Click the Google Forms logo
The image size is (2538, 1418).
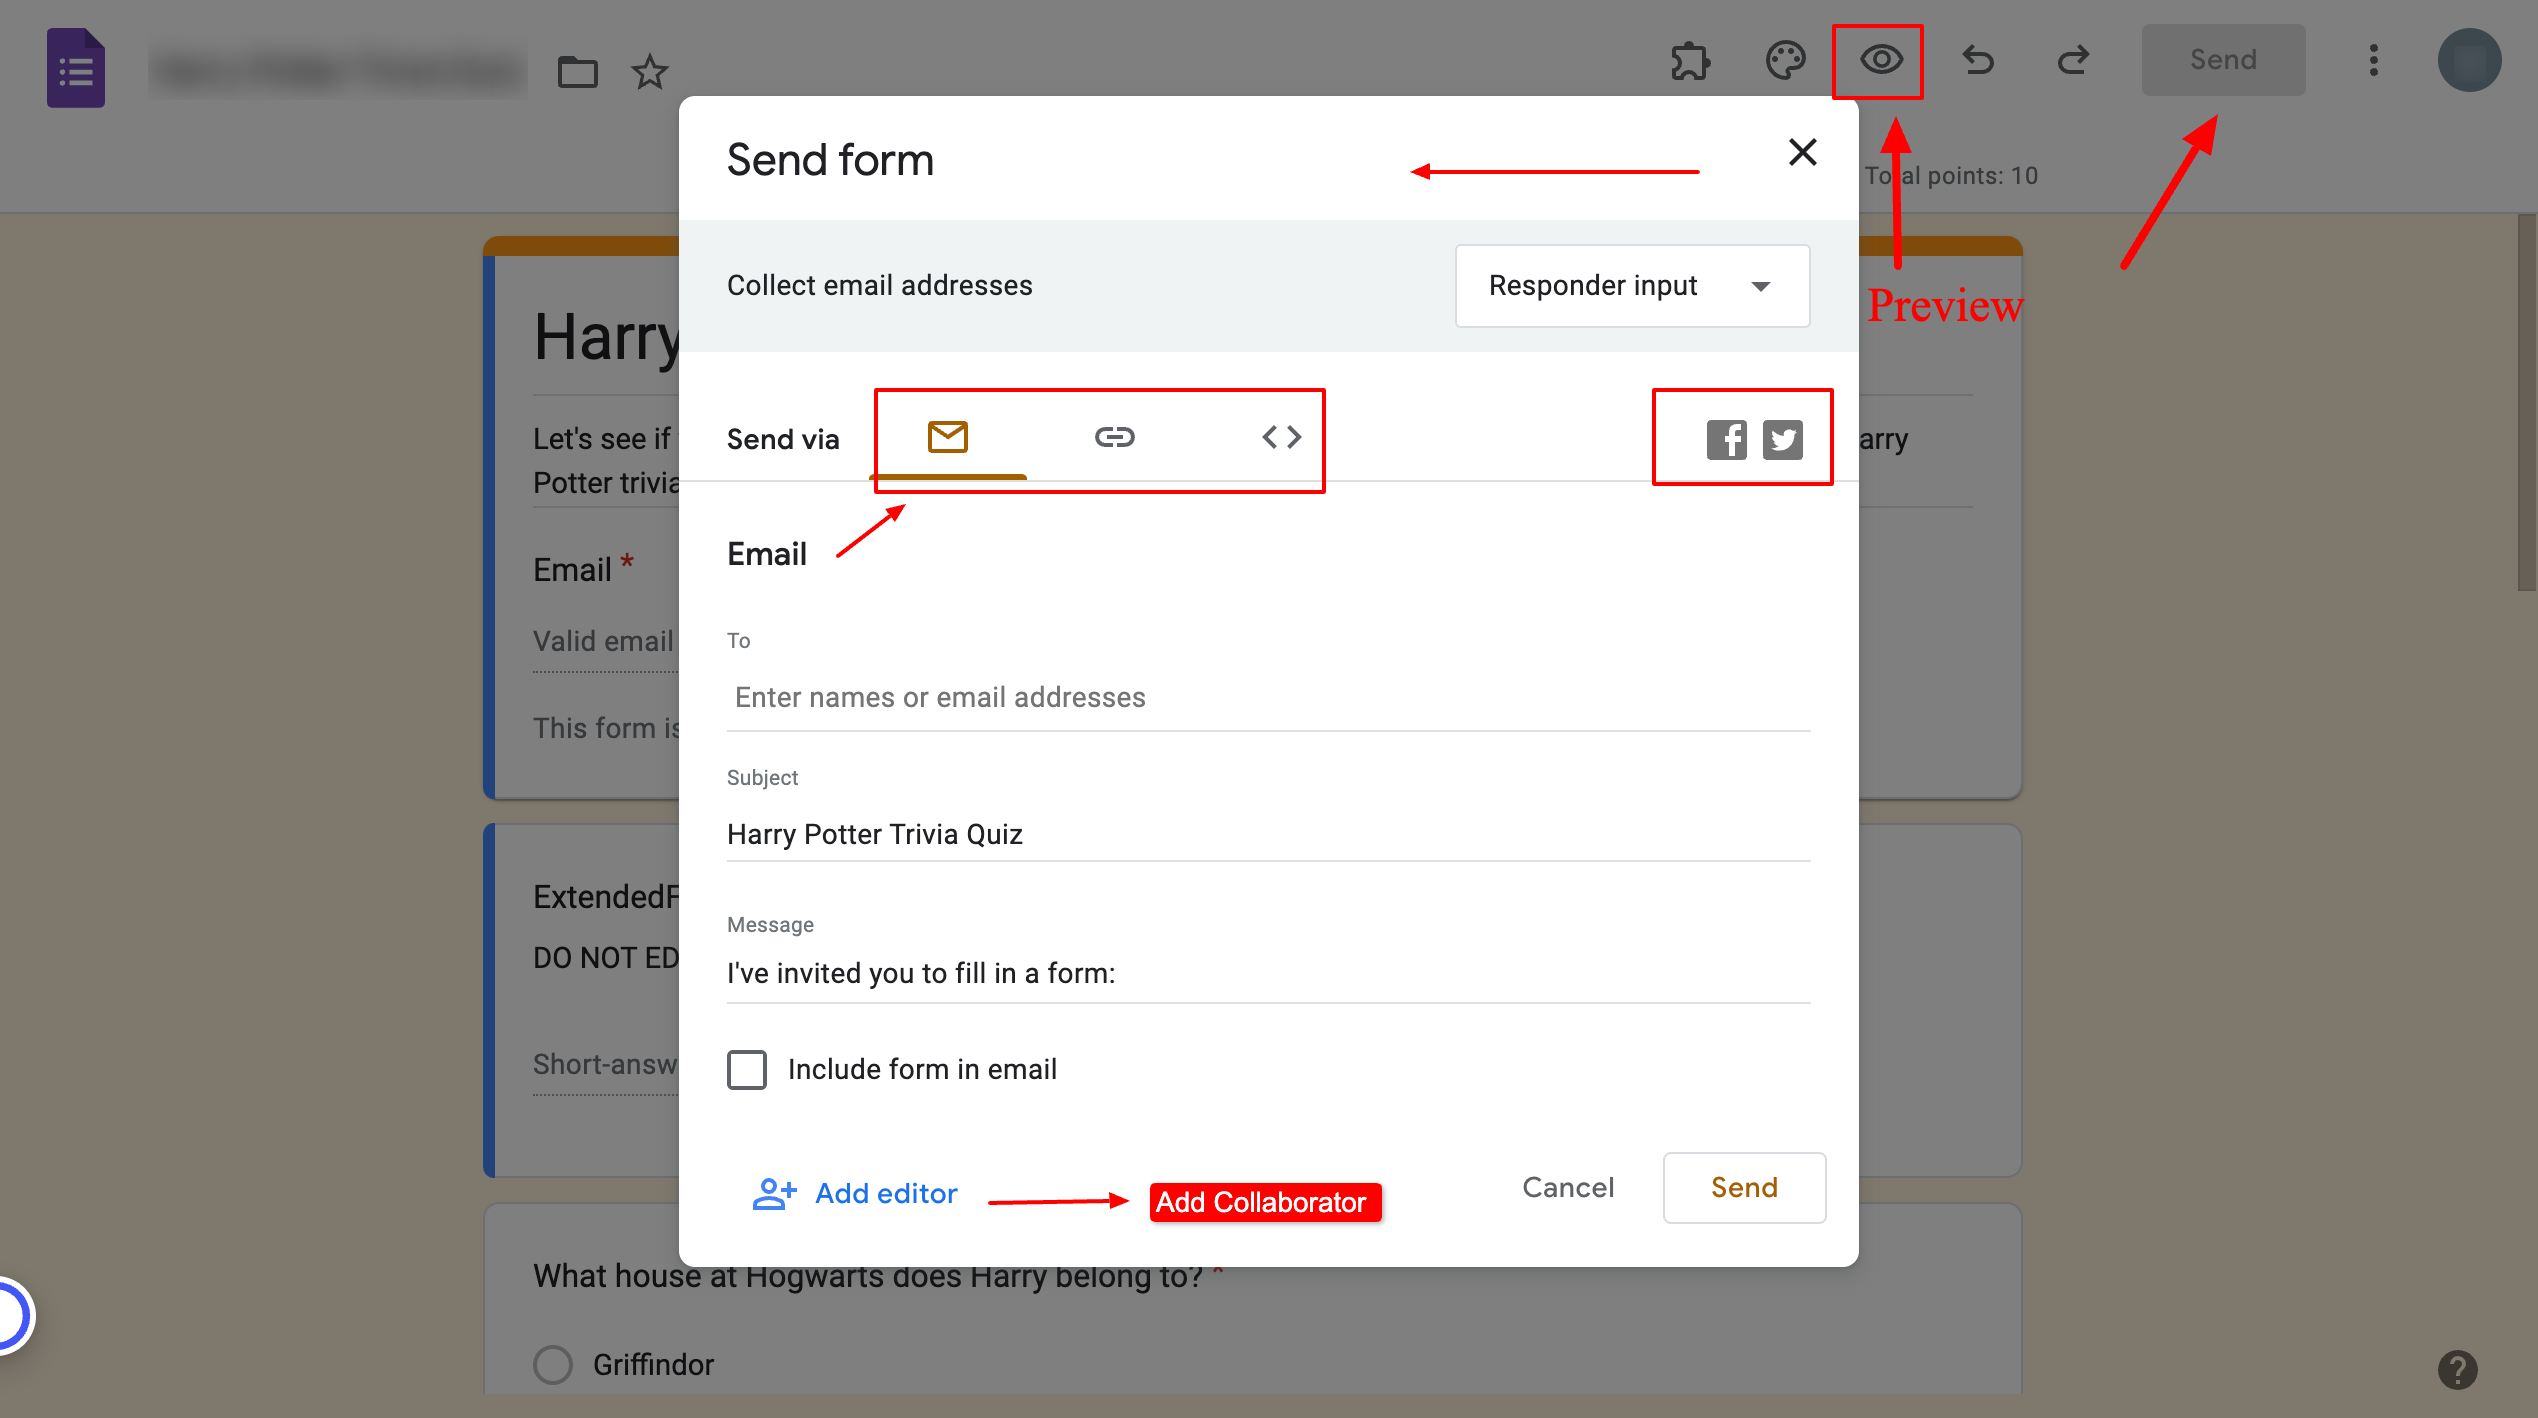75,67
